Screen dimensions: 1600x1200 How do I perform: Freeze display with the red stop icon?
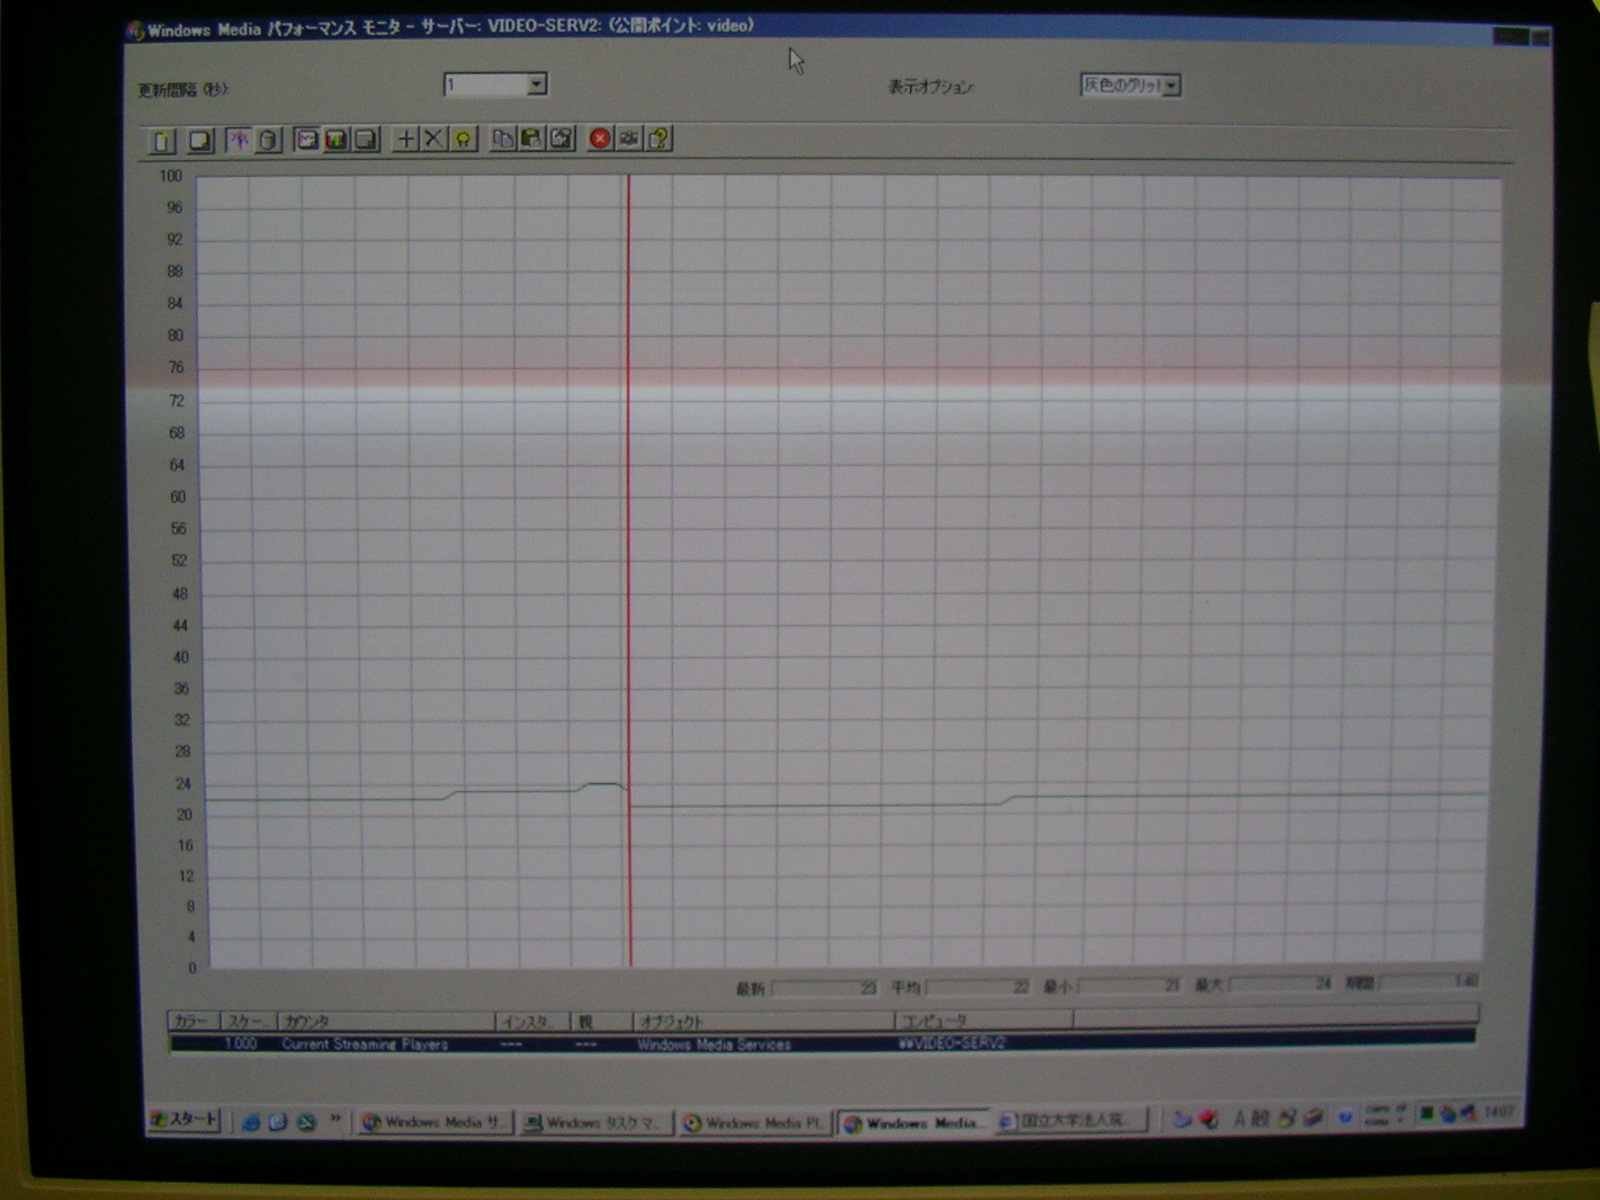[x=600, y=138]
